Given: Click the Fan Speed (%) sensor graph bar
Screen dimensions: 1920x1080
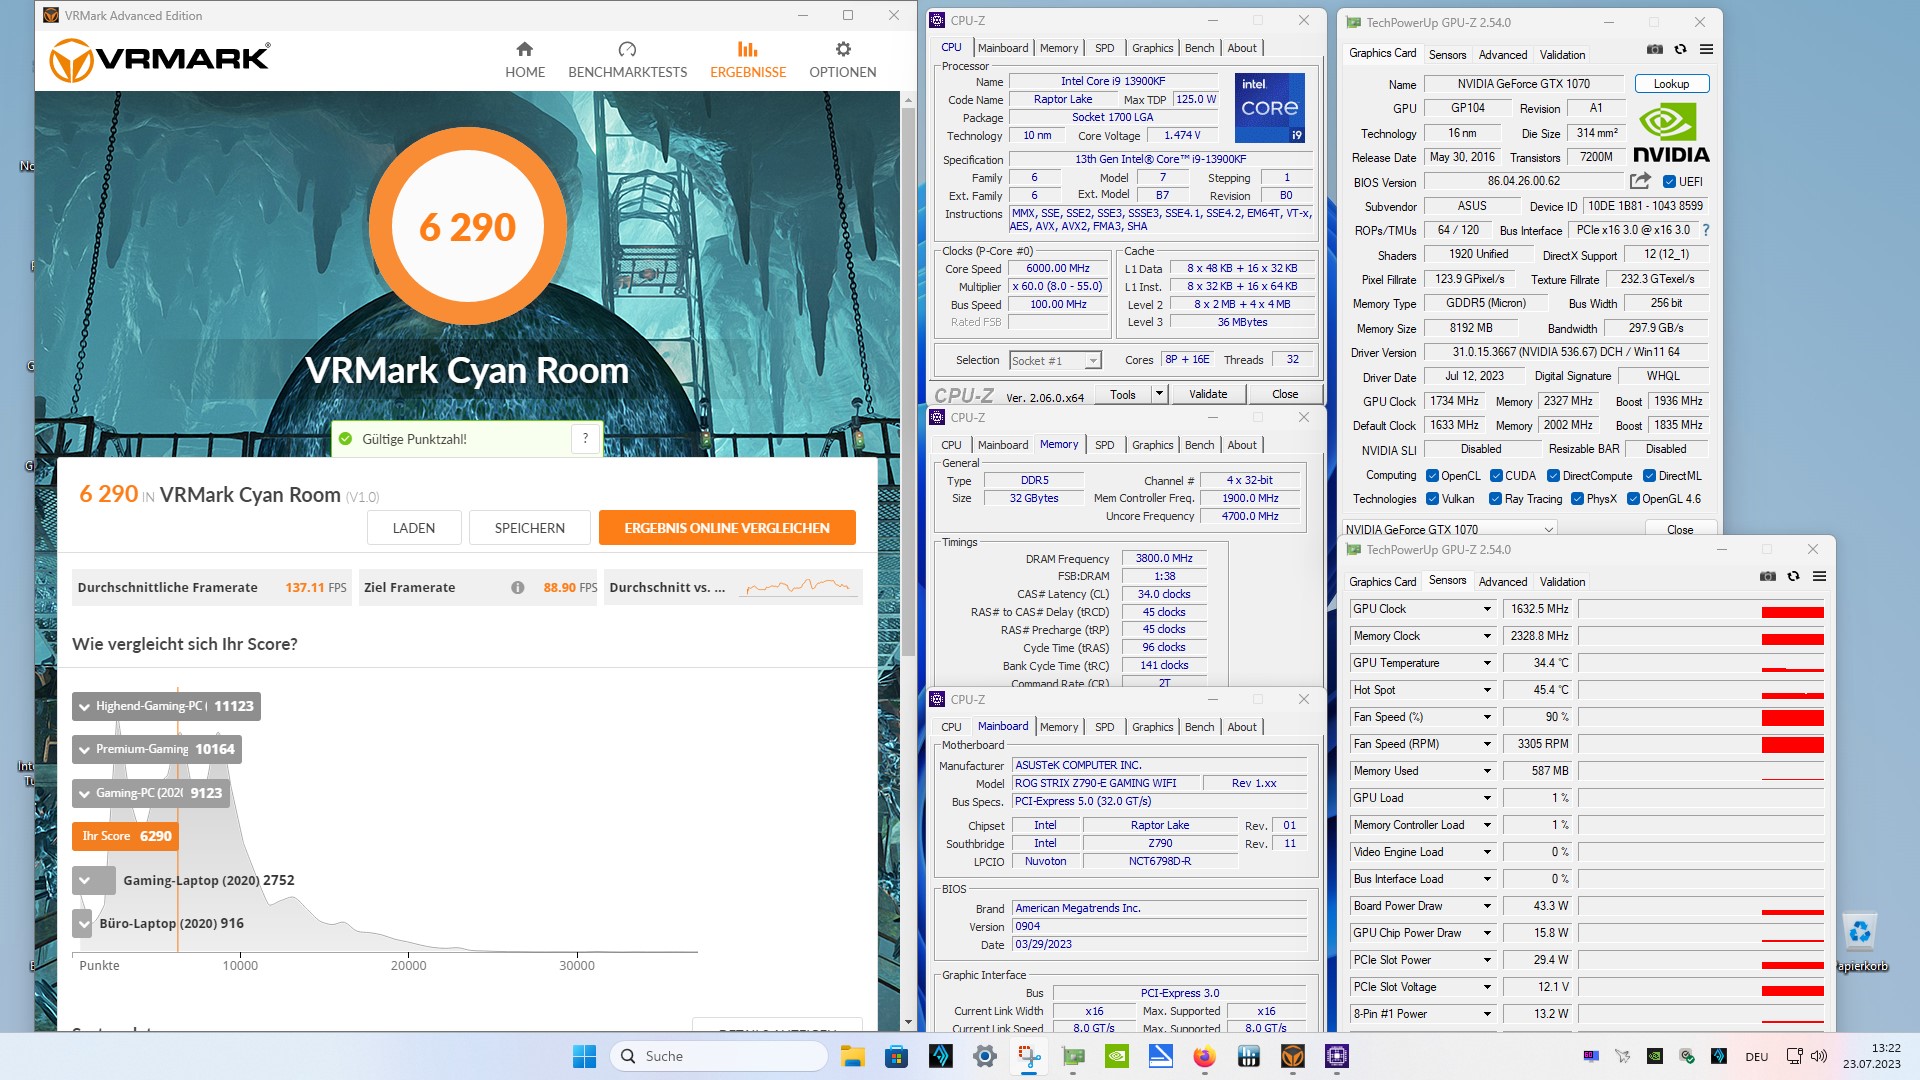Looking at the screenshot, I should click(1701, 717).
